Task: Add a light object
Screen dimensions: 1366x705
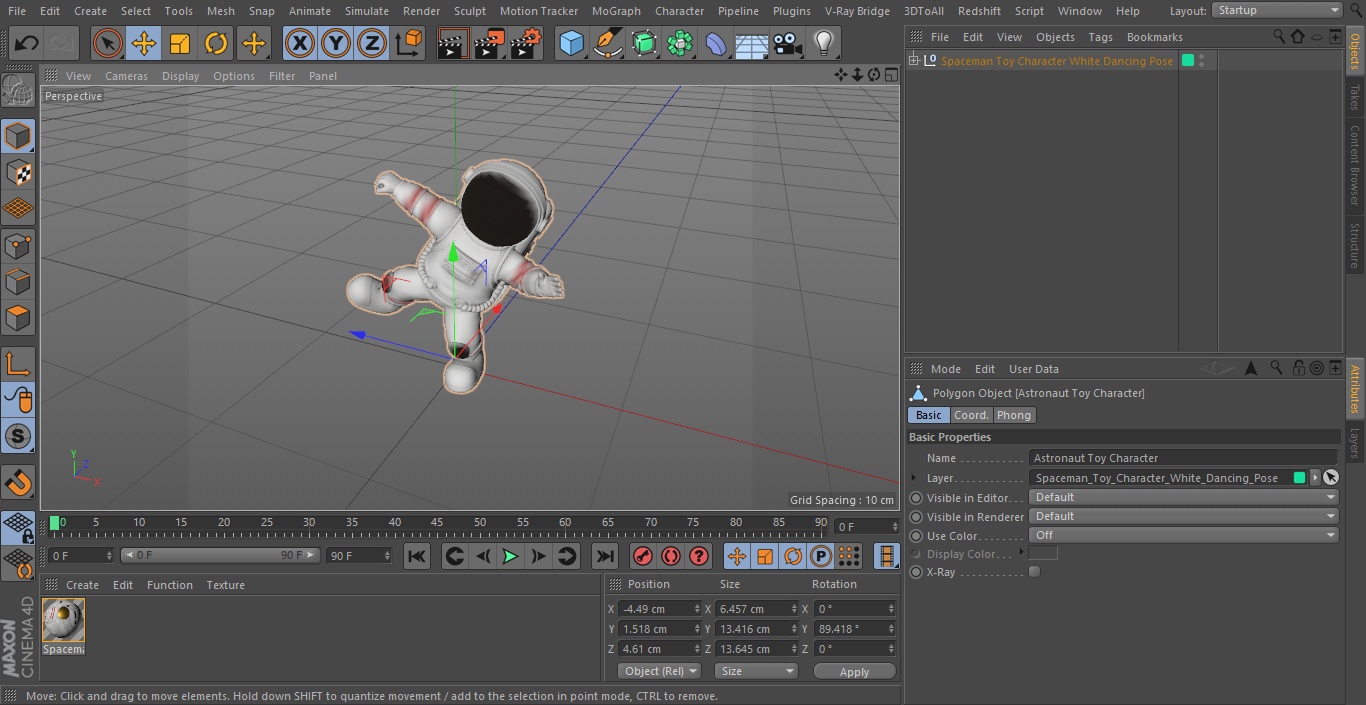Action: point(824,43)
